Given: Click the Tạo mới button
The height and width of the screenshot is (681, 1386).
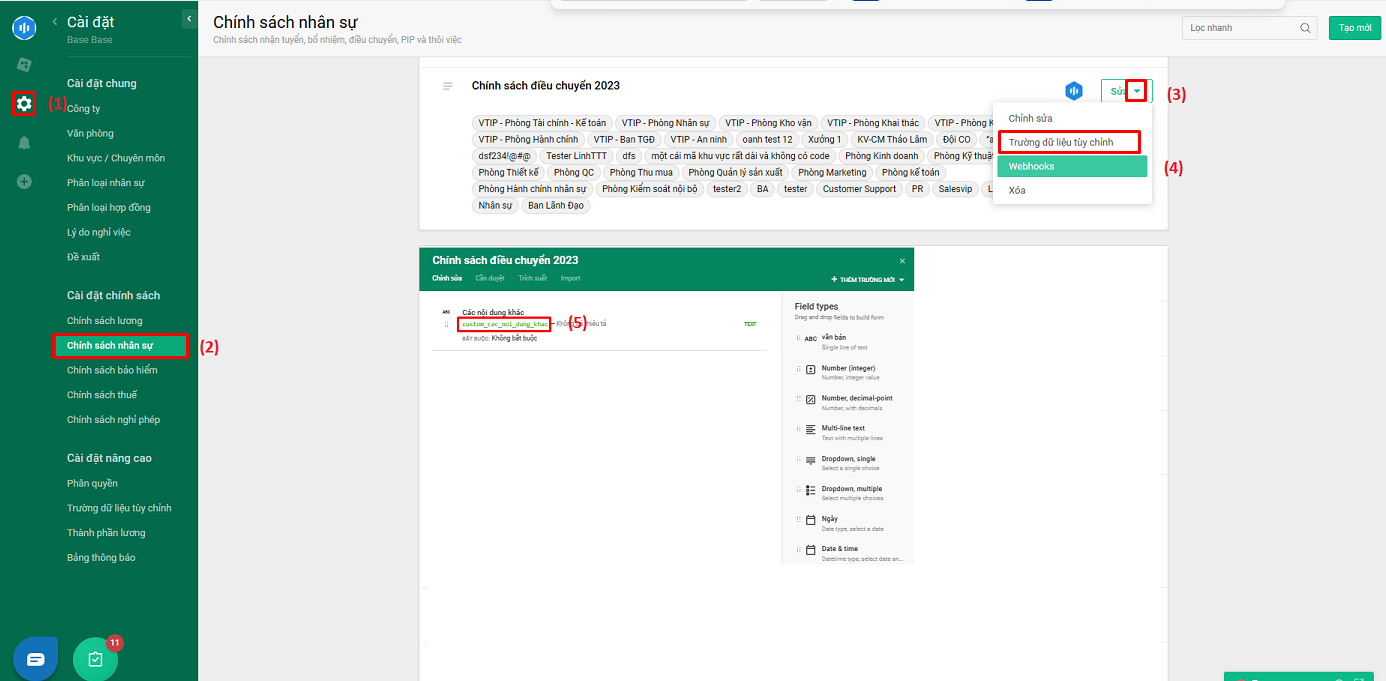Looking at the screenshot, I should pos(1354,28).
